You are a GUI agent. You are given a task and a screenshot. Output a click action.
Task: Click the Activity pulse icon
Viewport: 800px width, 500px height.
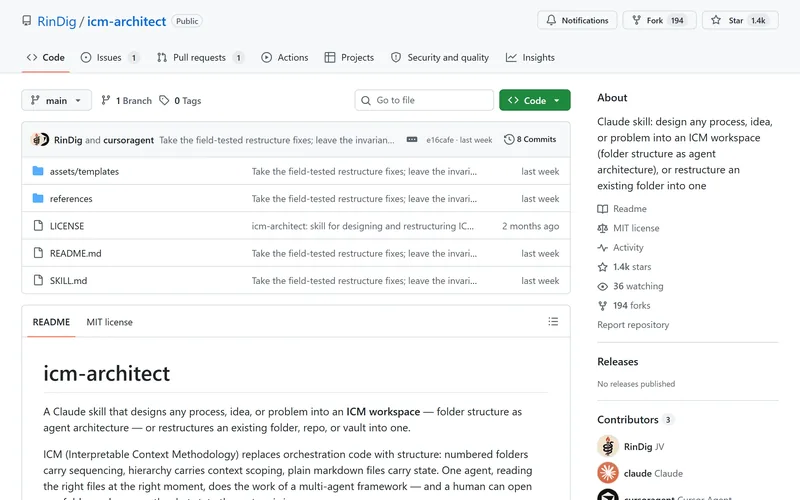point(603,247)
